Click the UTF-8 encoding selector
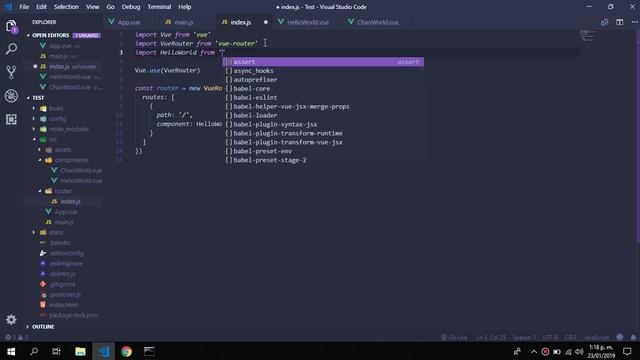Viewport: 640px width, 360px height. coord(550,338)
